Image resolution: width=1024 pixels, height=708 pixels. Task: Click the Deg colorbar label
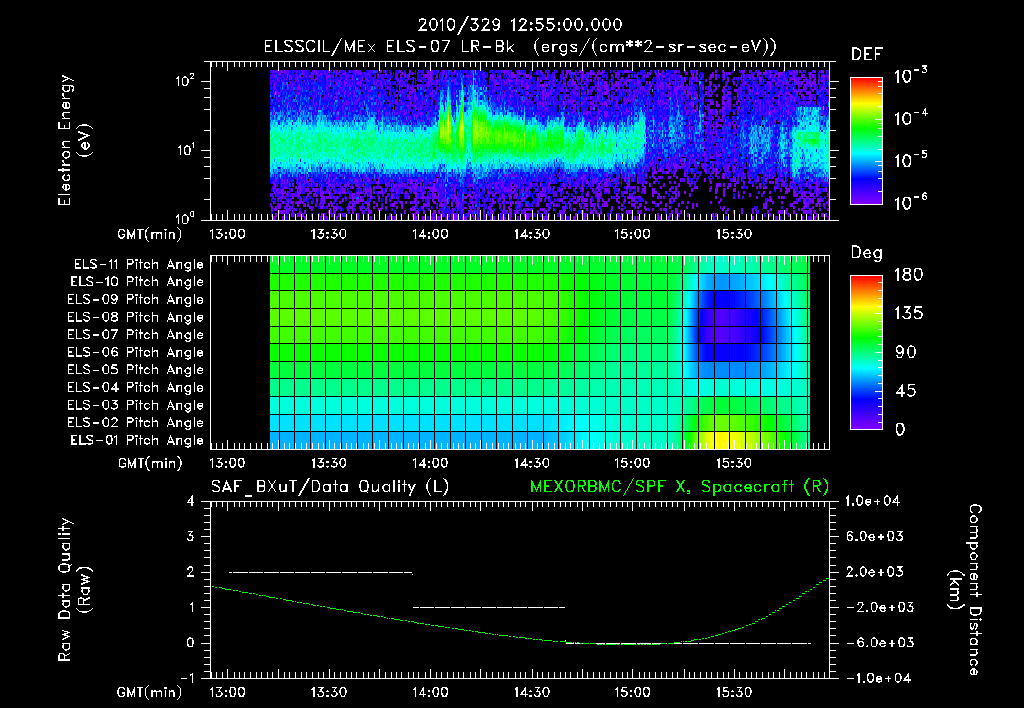867,253
